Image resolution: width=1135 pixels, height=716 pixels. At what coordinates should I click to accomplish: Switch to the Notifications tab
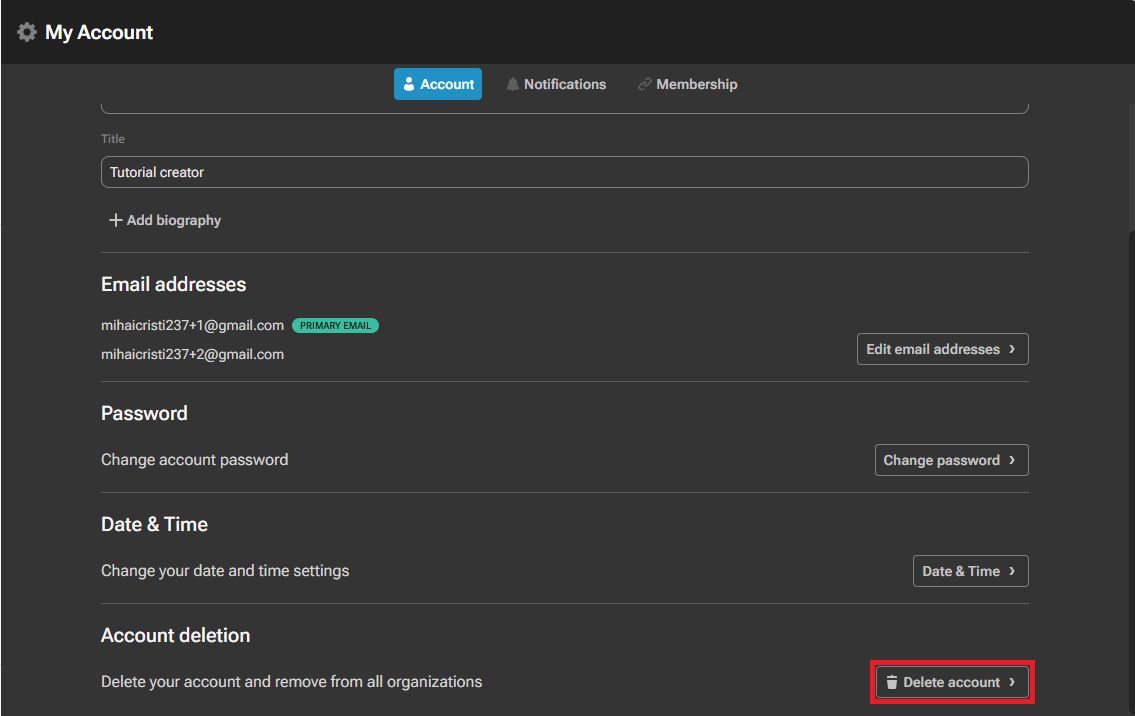click(556, 85)
